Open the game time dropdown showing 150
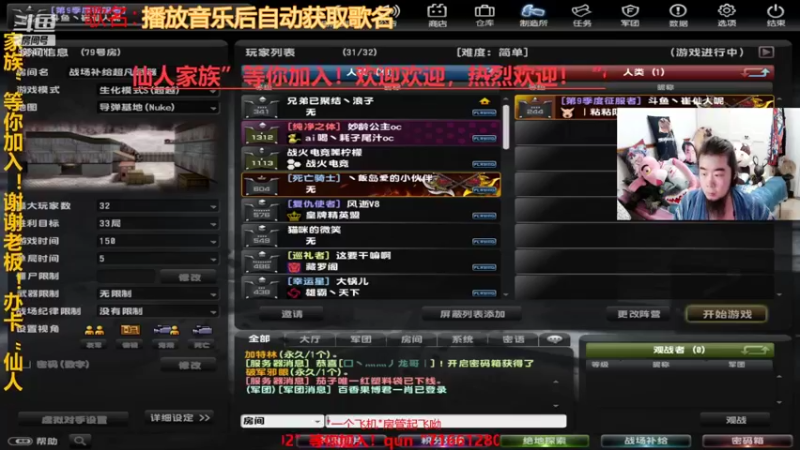Image resolution: width=800 pixels, height=450 pixels. point(158,241)
